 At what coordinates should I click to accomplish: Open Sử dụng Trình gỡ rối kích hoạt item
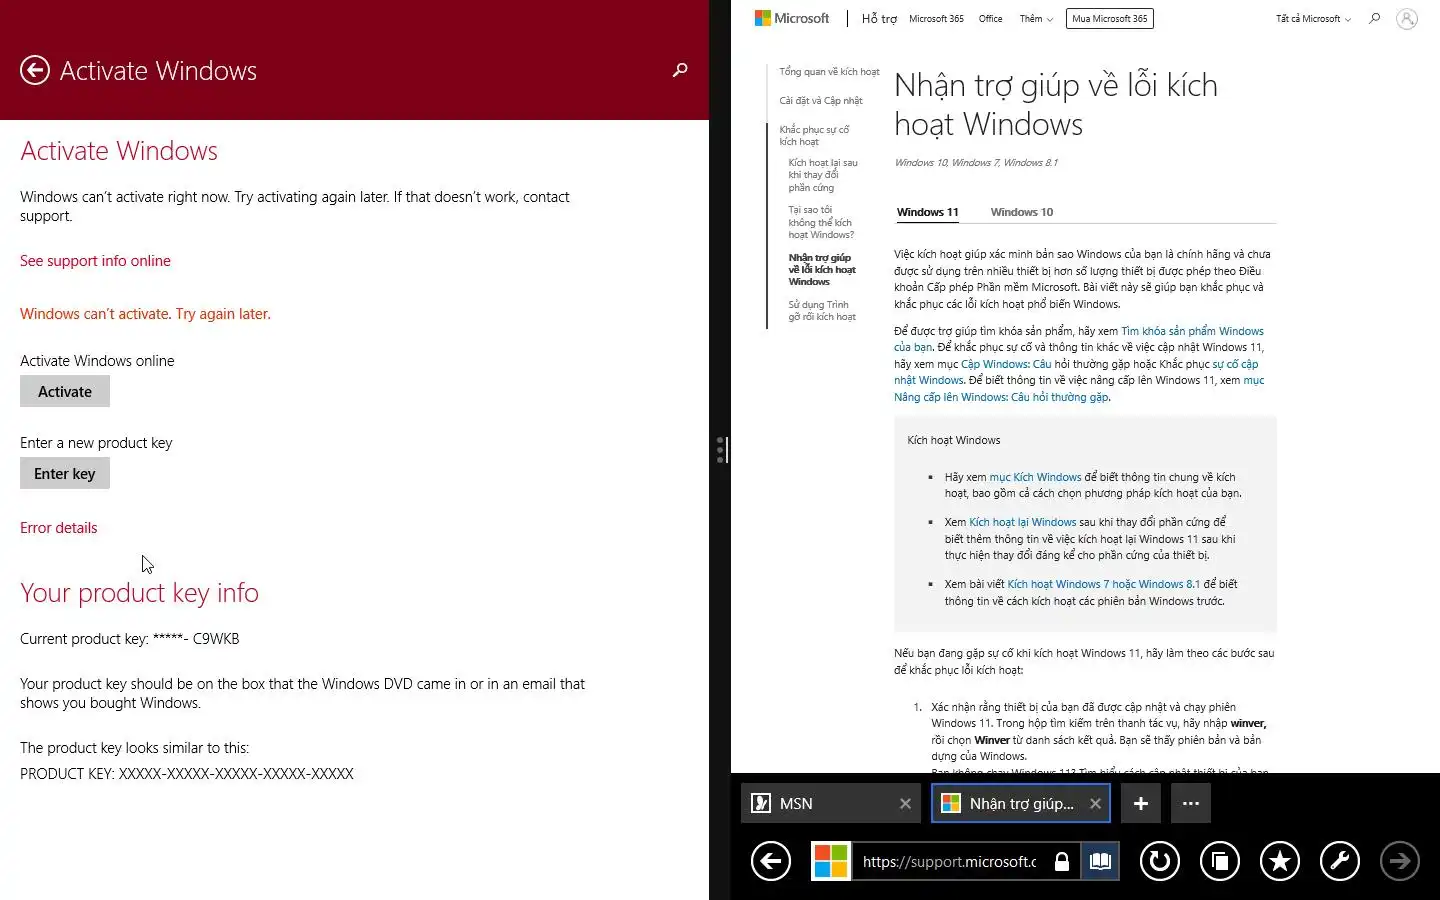tap(822, 311)
